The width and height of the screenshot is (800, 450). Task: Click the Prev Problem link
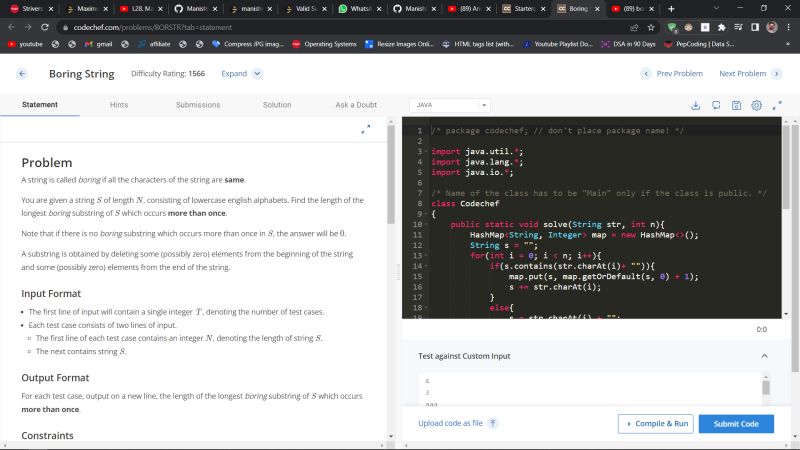(672, 74)
